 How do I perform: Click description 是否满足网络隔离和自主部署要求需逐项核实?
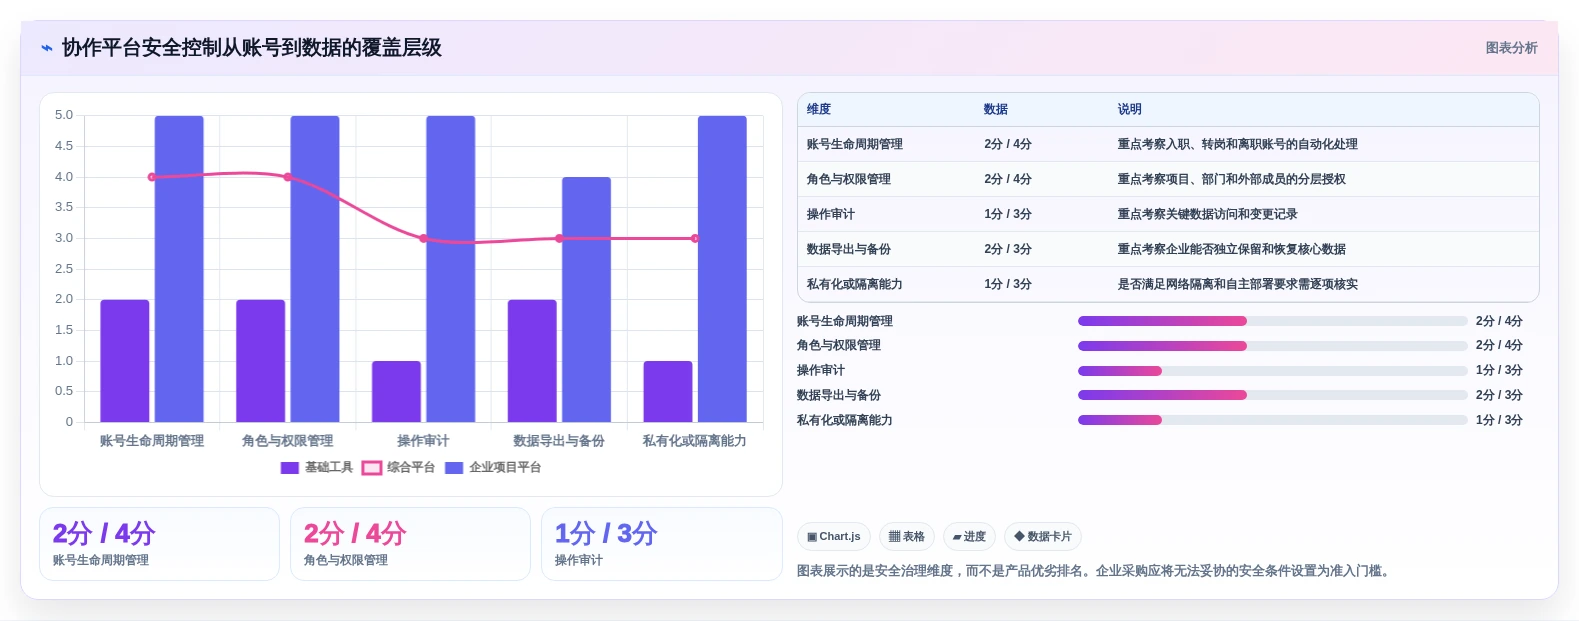[1238, 285]
